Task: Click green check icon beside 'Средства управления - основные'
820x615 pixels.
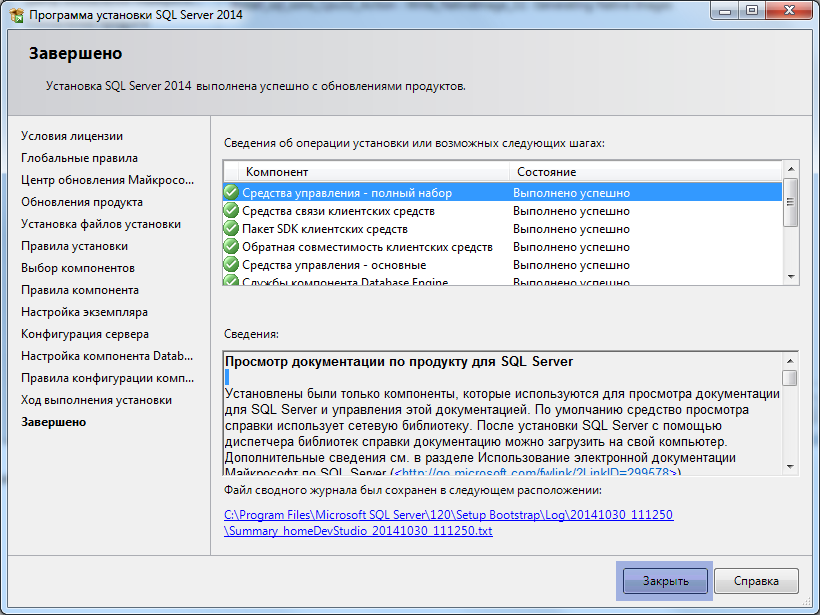Action: coord(231,264)
